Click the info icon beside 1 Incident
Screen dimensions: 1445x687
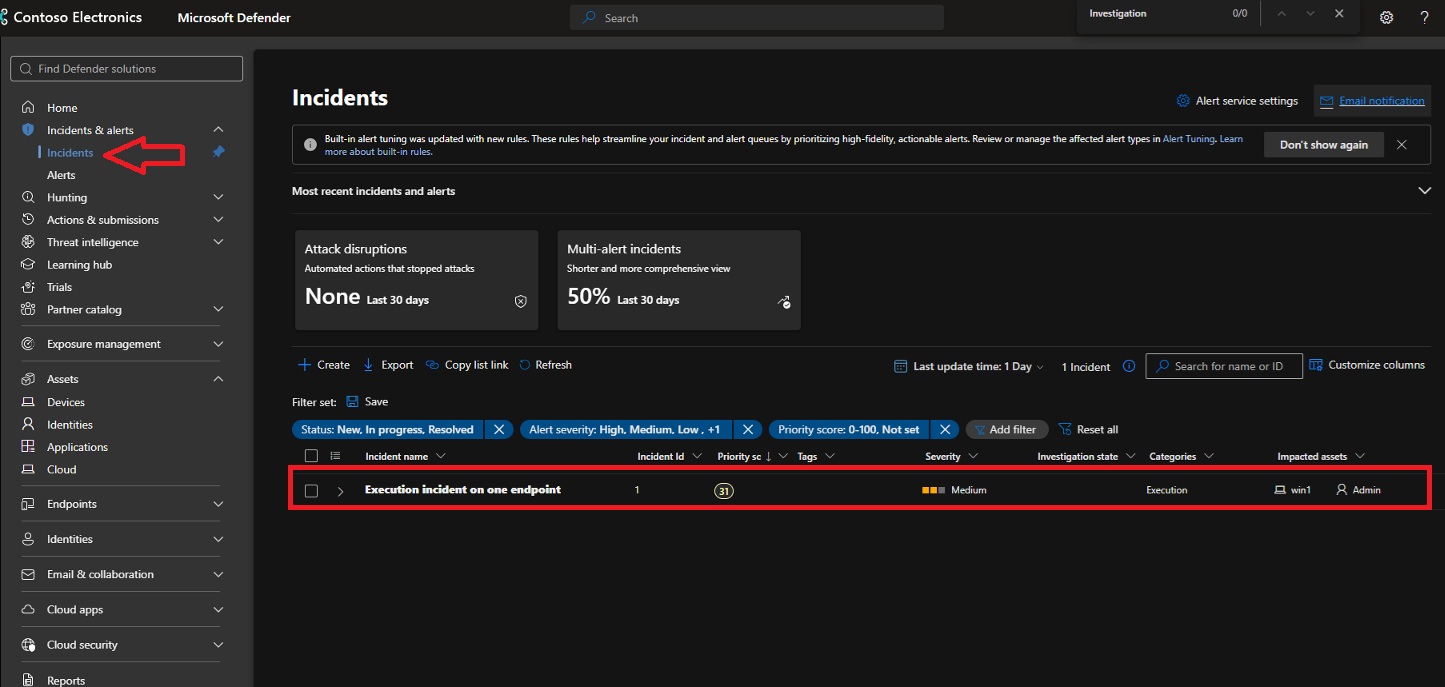(1129, 366)
